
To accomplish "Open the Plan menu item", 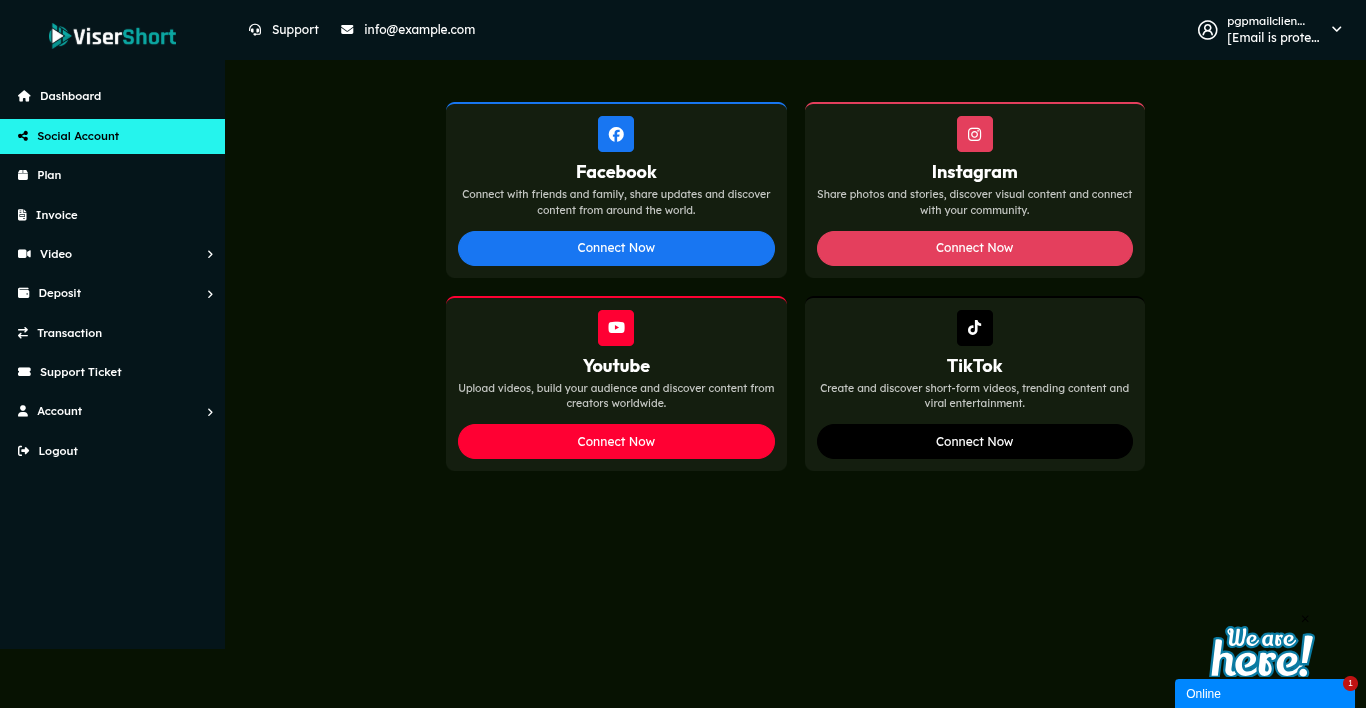I will [x=49, y=175].
